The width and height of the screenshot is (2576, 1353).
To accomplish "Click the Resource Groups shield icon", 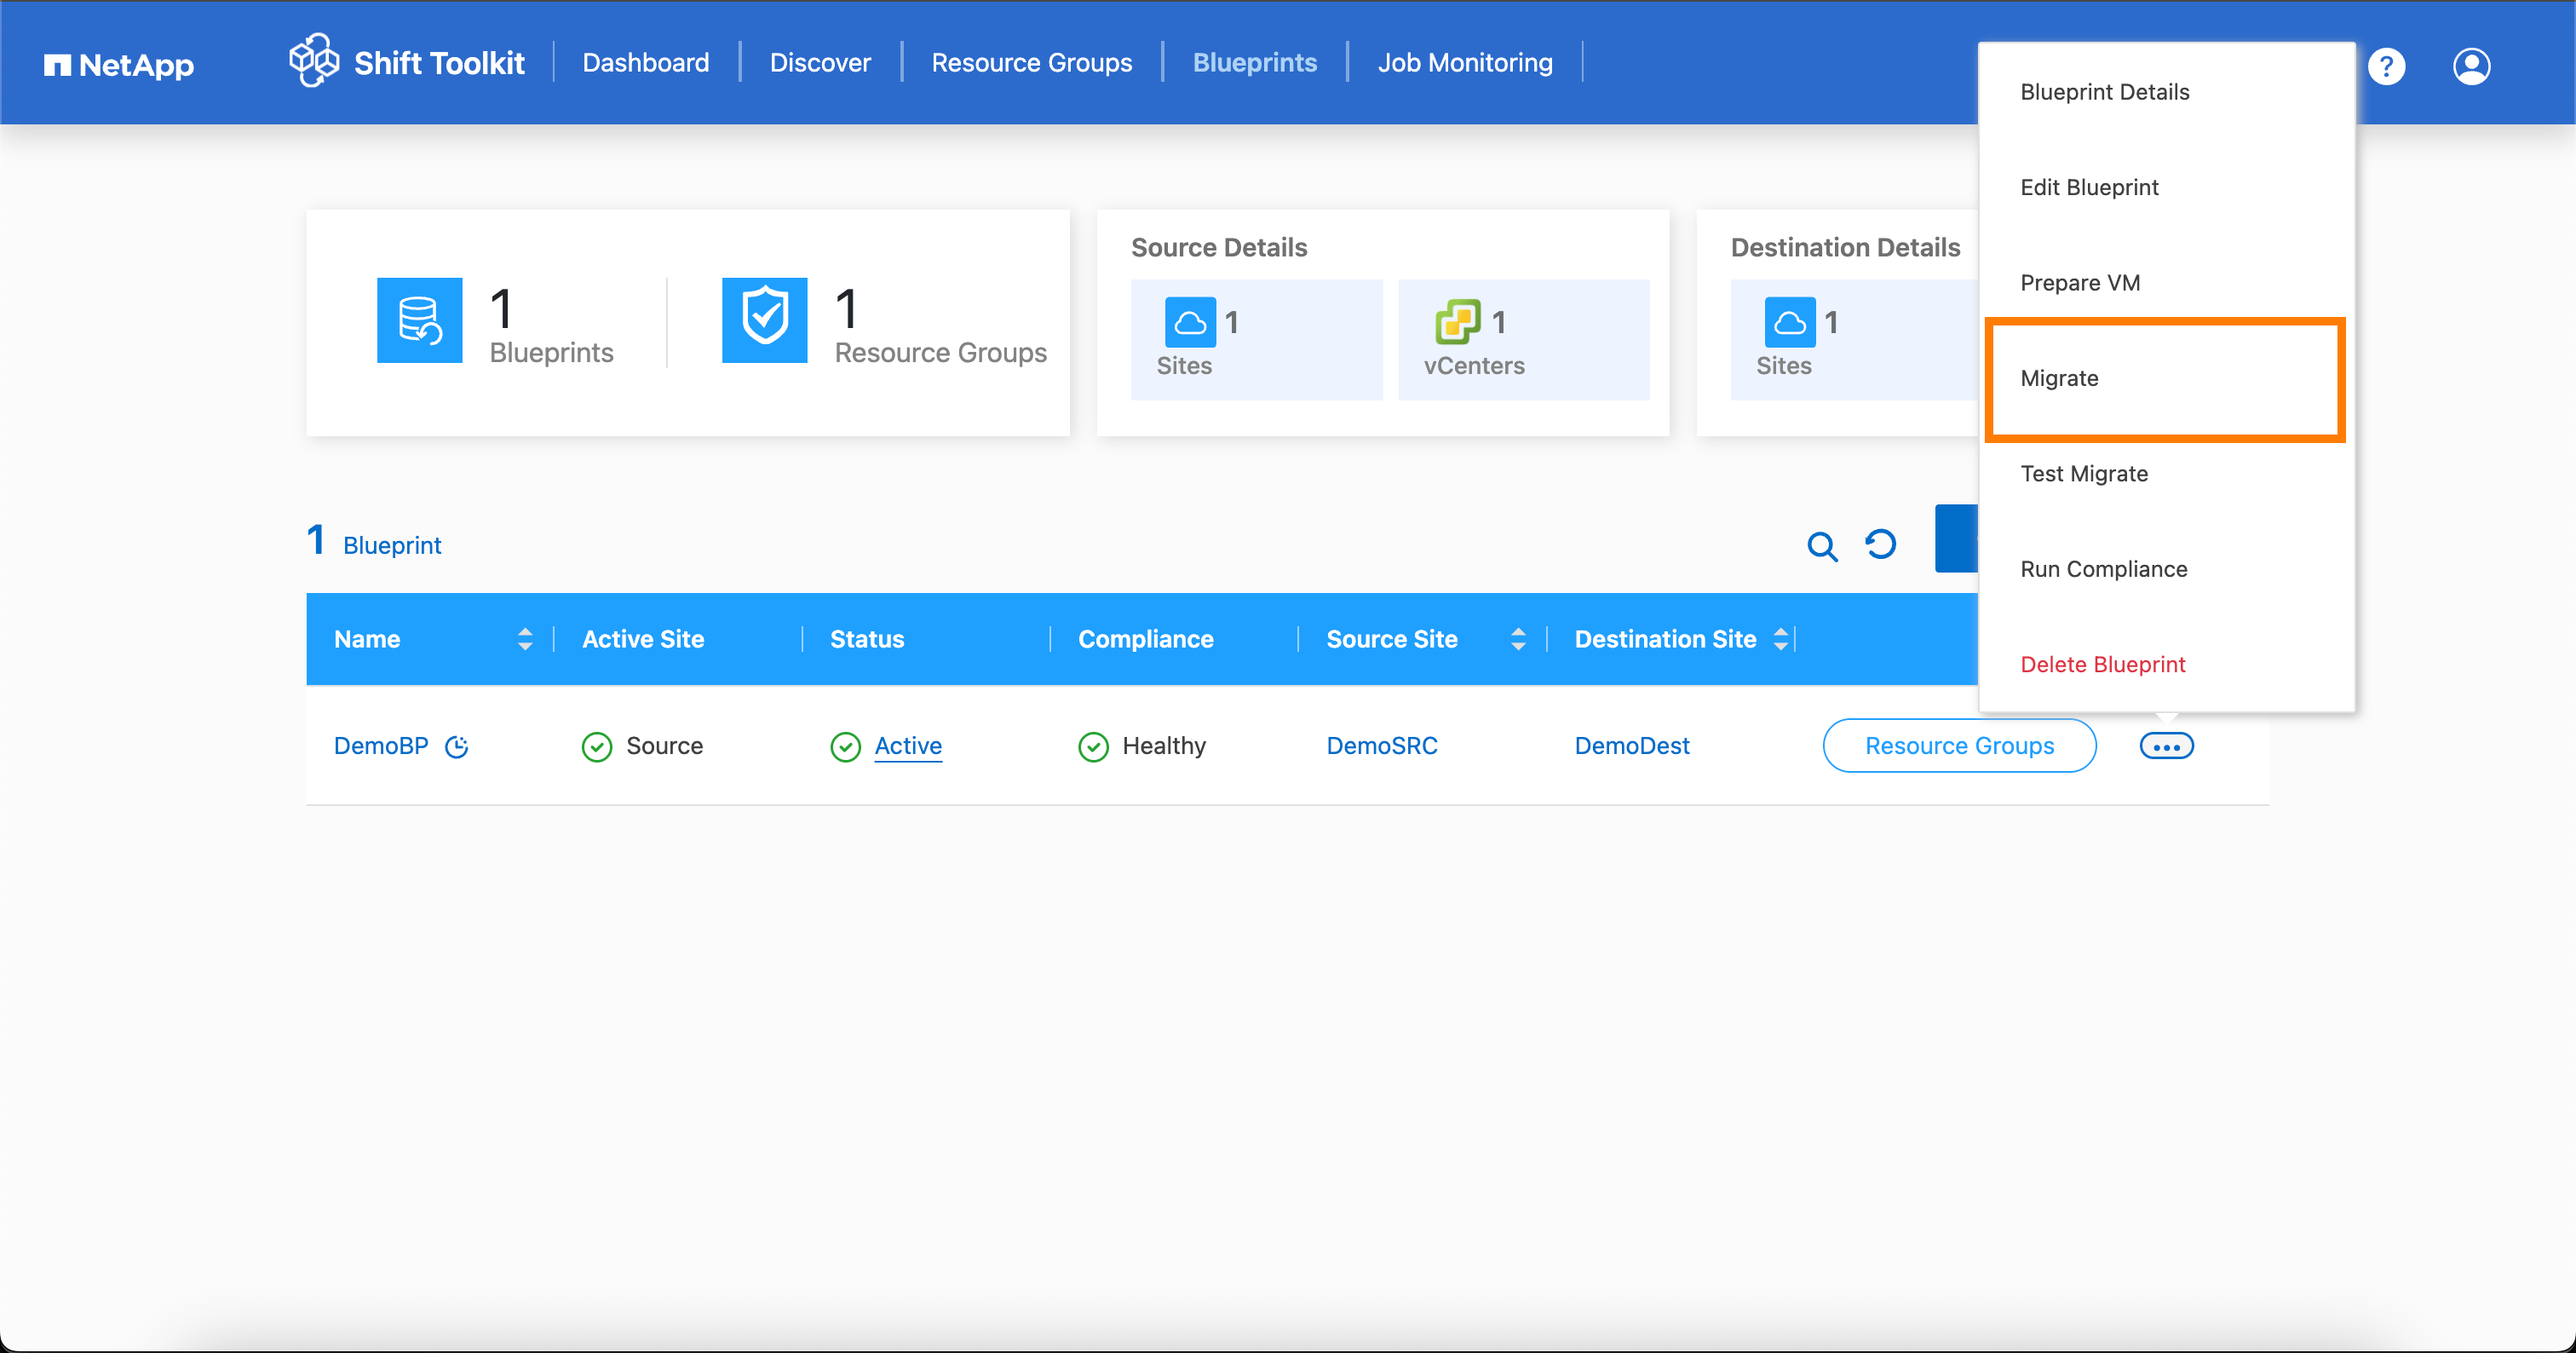I will [x=764, y=320].
